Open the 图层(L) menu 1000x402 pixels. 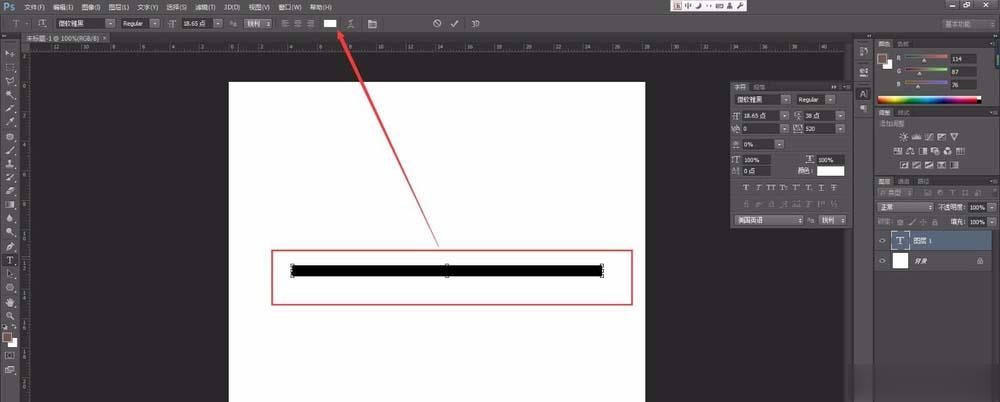point(119,7)
